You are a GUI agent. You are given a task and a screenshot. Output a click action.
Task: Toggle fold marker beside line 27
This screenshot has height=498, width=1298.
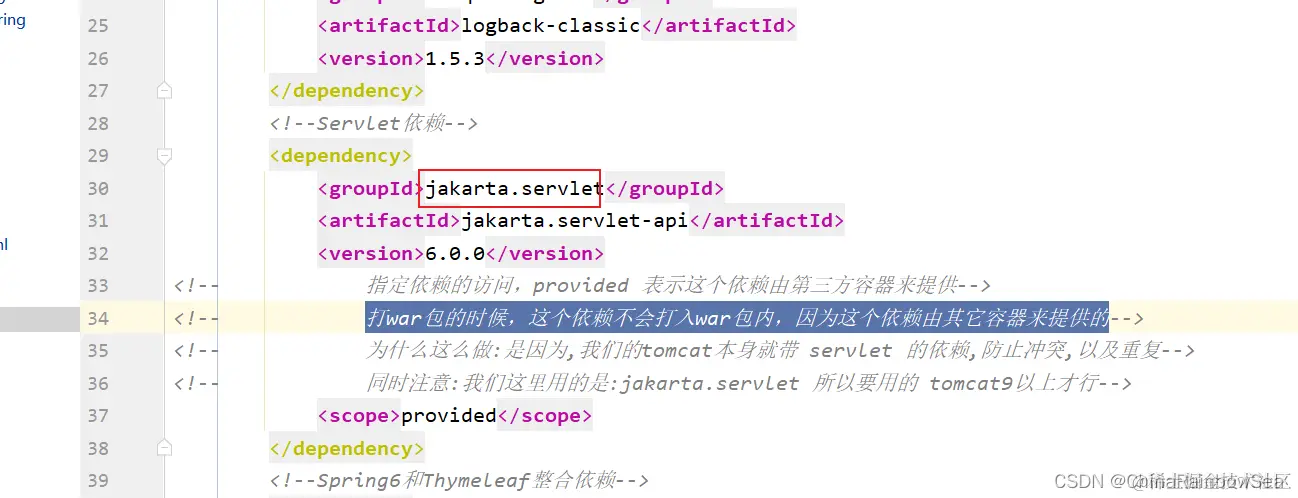click(x=165, y=91)
